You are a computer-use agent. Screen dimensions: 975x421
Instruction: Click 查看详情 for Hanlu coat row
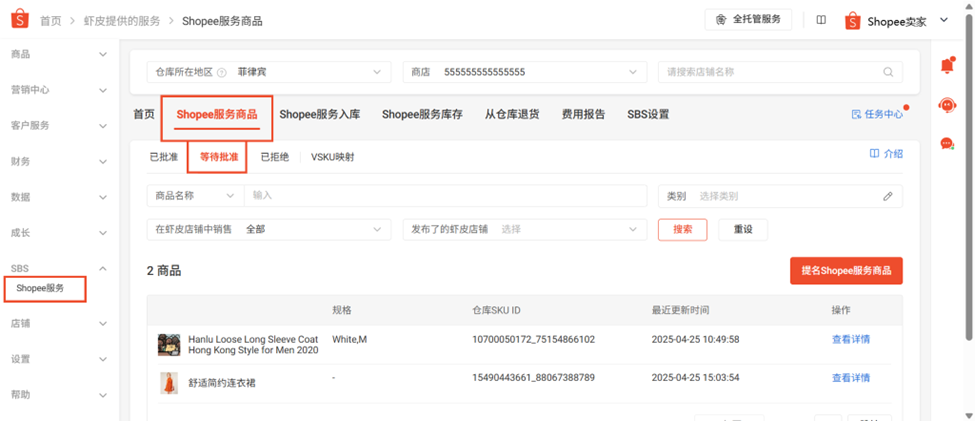coord(851,340)
